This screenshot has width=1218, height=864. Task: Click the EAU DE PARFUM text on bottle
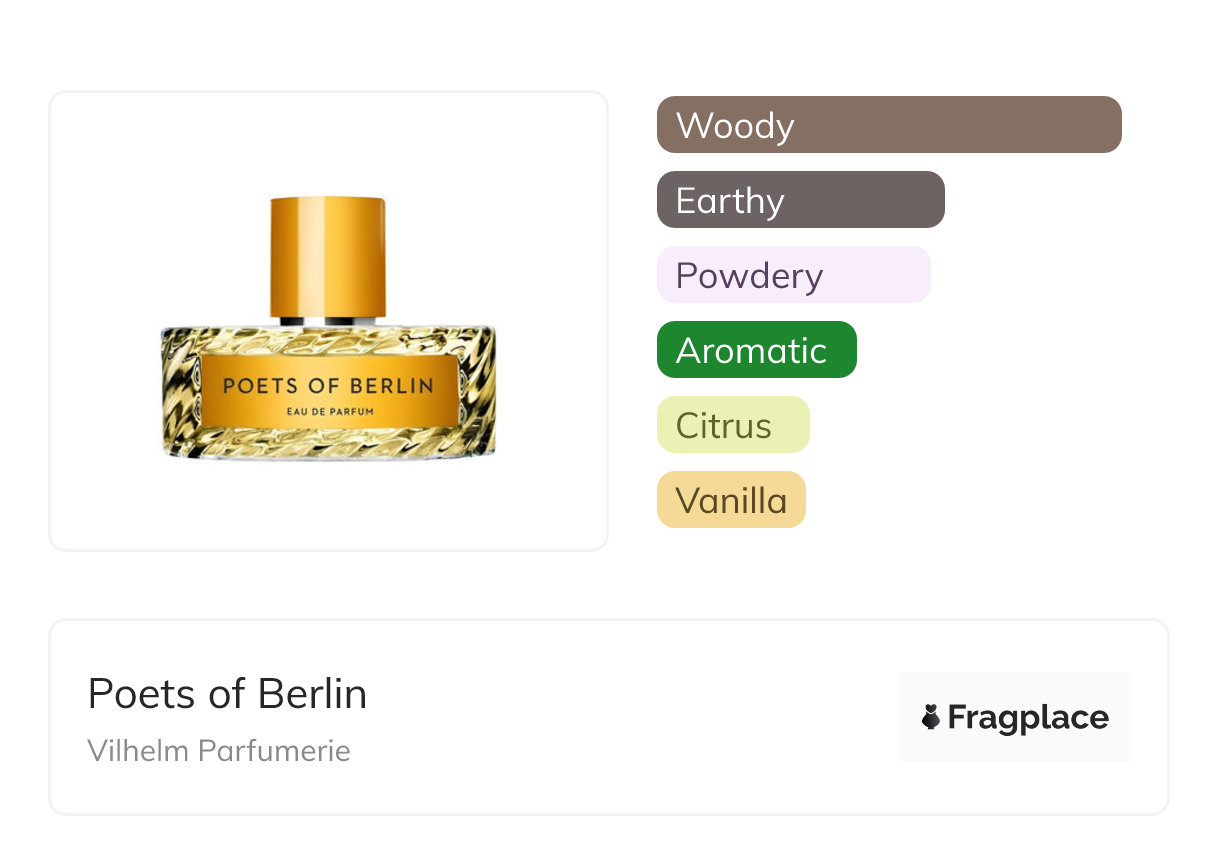point(328,412)
